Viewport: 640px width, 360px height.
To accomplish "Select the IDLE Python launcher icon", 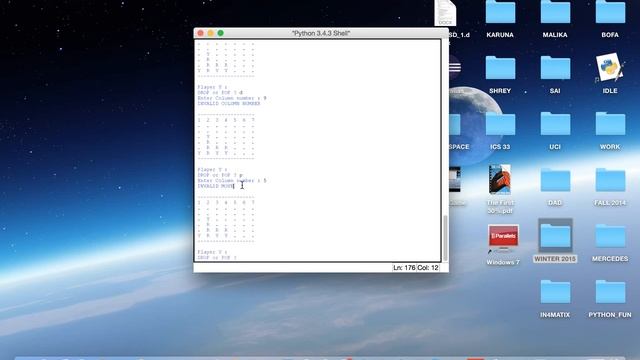I will click(610, 68).
